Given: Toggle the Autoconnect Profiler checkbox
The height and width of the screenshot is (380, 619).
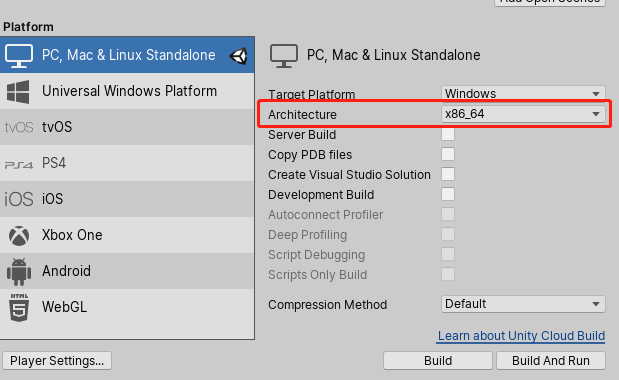Looking at the screenshot, I should pyautogui.click(x=448, y=214).
